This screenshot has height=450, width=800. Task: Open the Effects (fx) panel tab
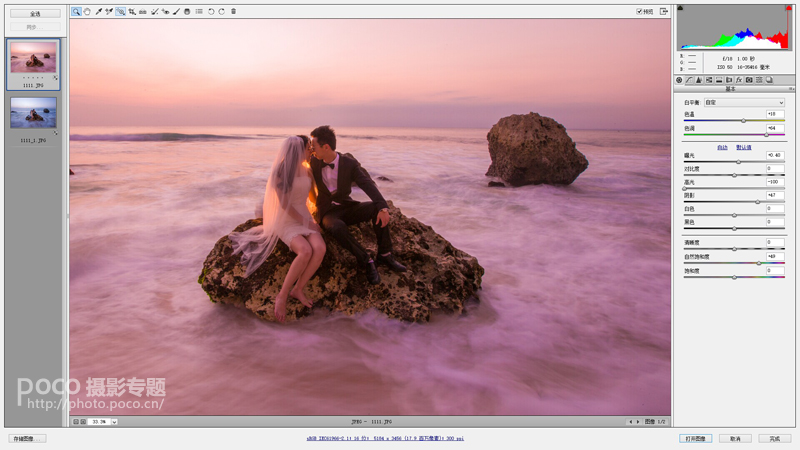point(739,80)
